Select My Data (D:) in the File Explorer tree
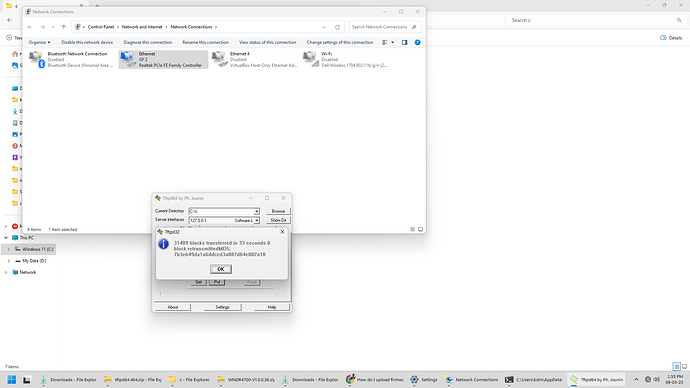690x388 pixels. coord(34,260)
